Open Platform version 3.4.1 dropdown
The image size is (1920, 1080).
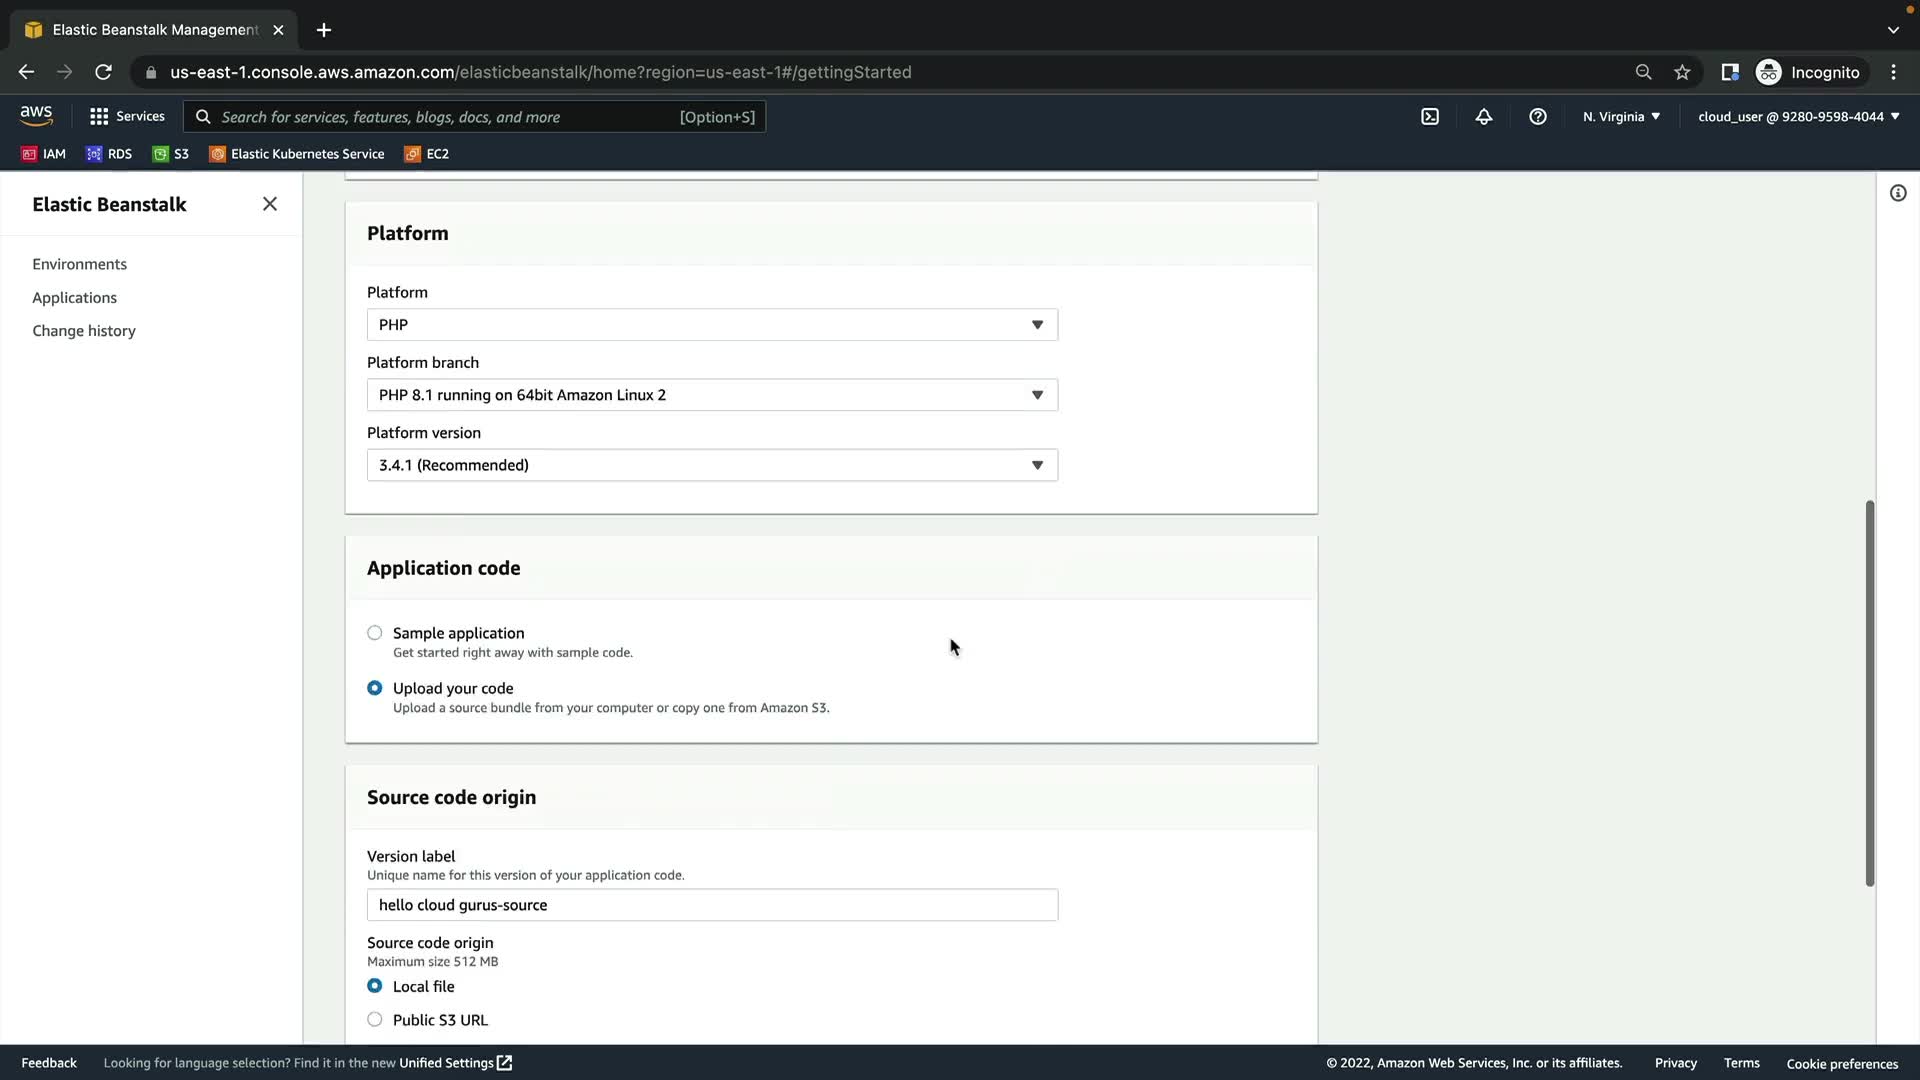tap(712, 465)
